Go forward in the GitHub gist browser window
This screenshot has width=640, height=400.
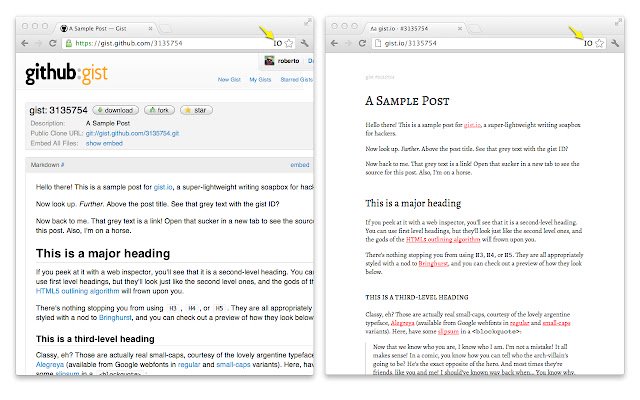[38, 43]
